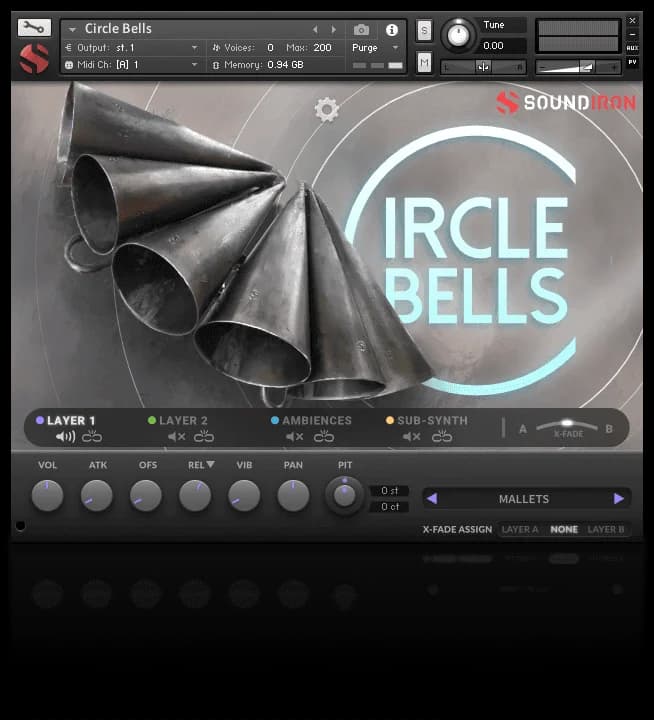This screenshot has width=654, height=720.
Task: Click the Soundiron brand logo
Action: click(x=565, y=102)
